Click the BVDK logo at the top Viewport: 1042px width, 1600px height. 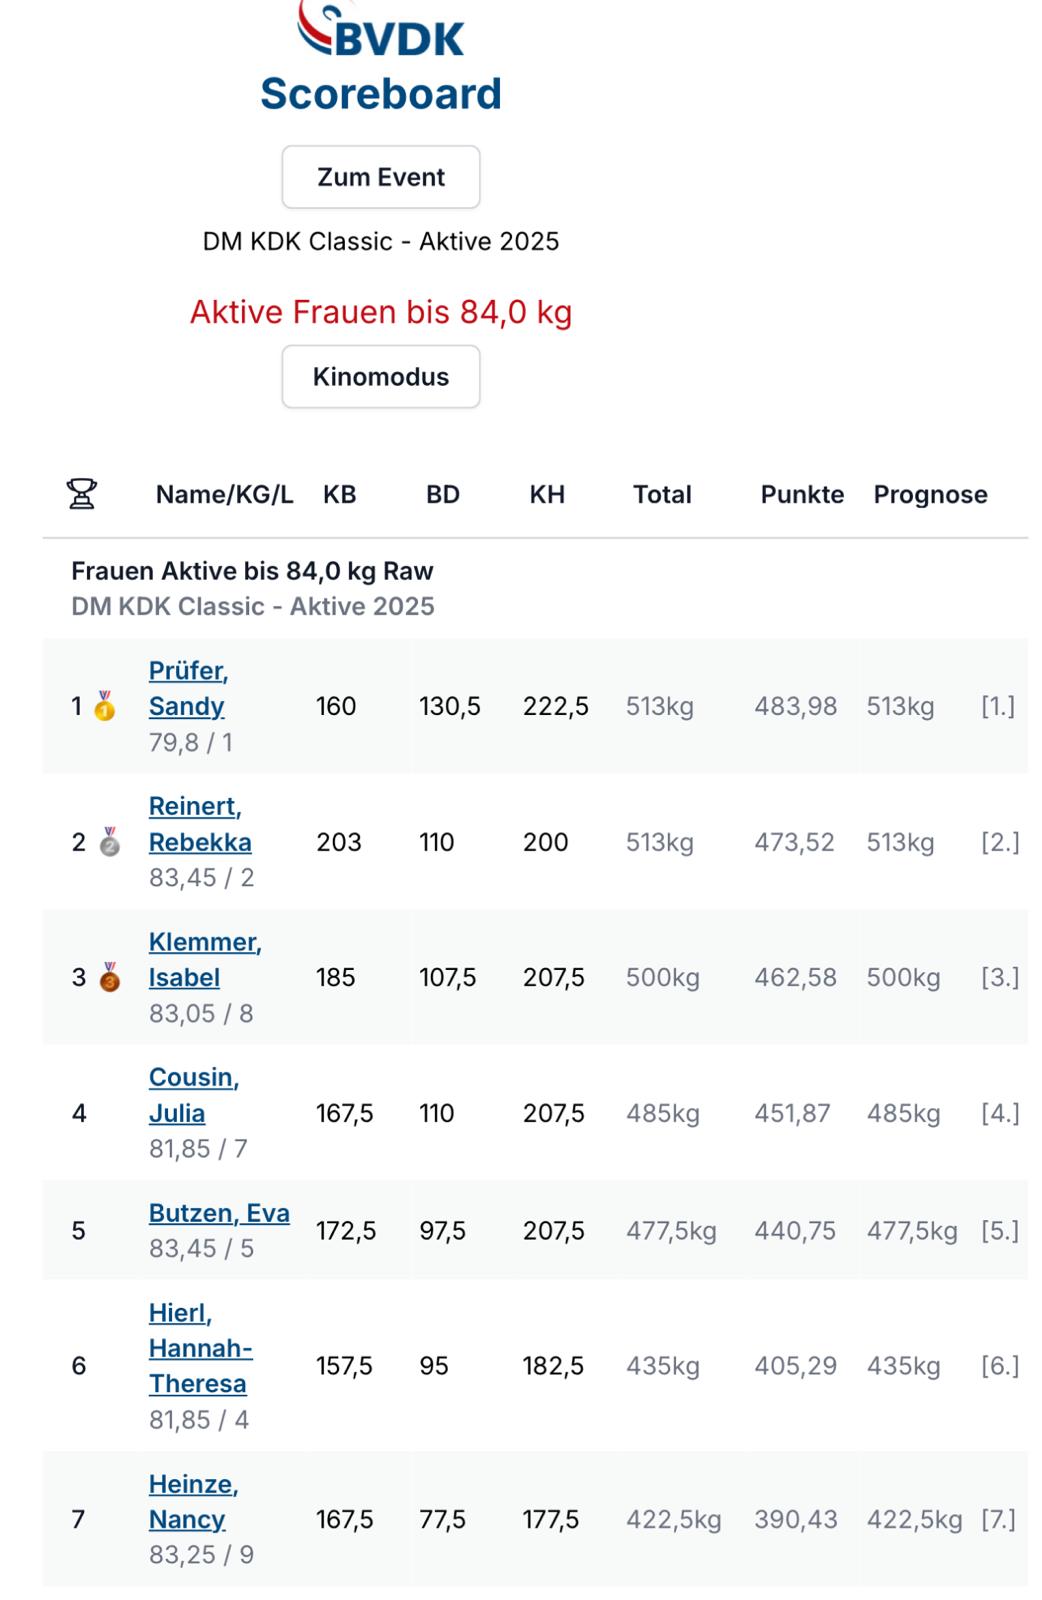click(381, 30)
